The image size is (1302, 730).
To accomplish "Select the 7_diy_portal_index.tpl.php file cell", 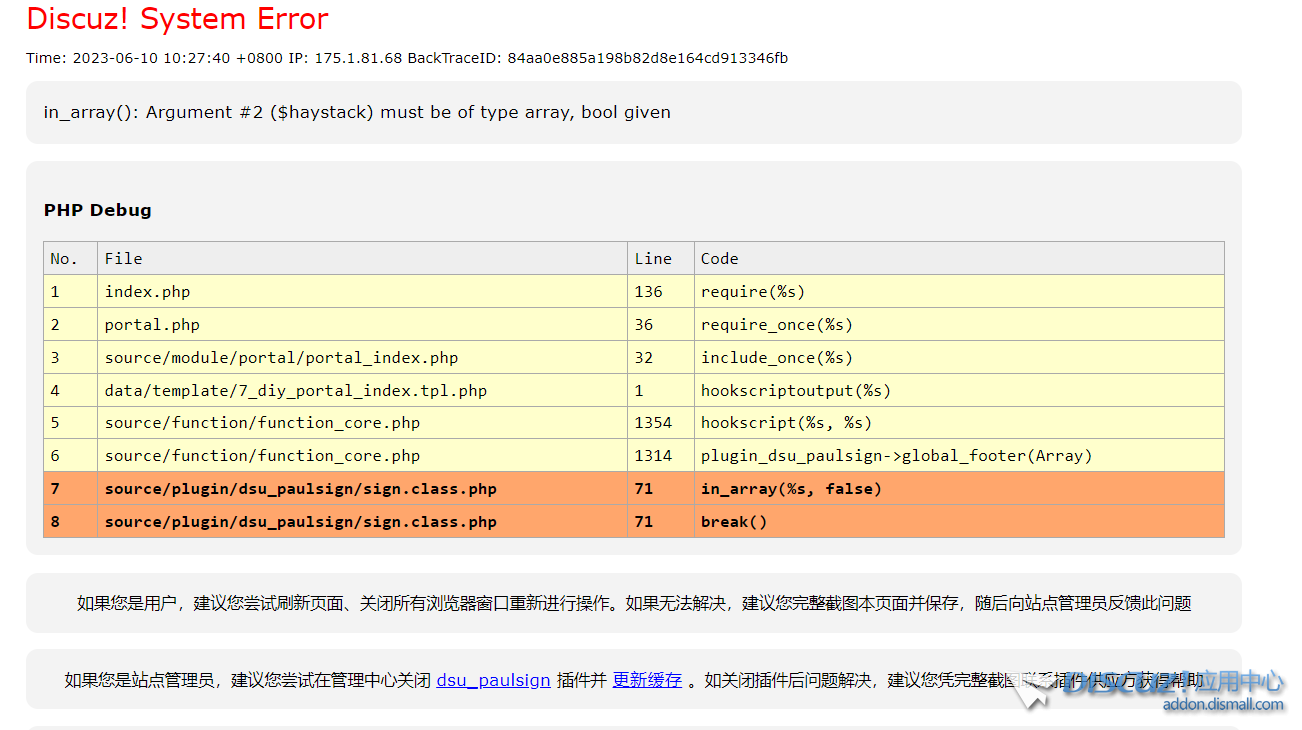I will pos(295,391).
